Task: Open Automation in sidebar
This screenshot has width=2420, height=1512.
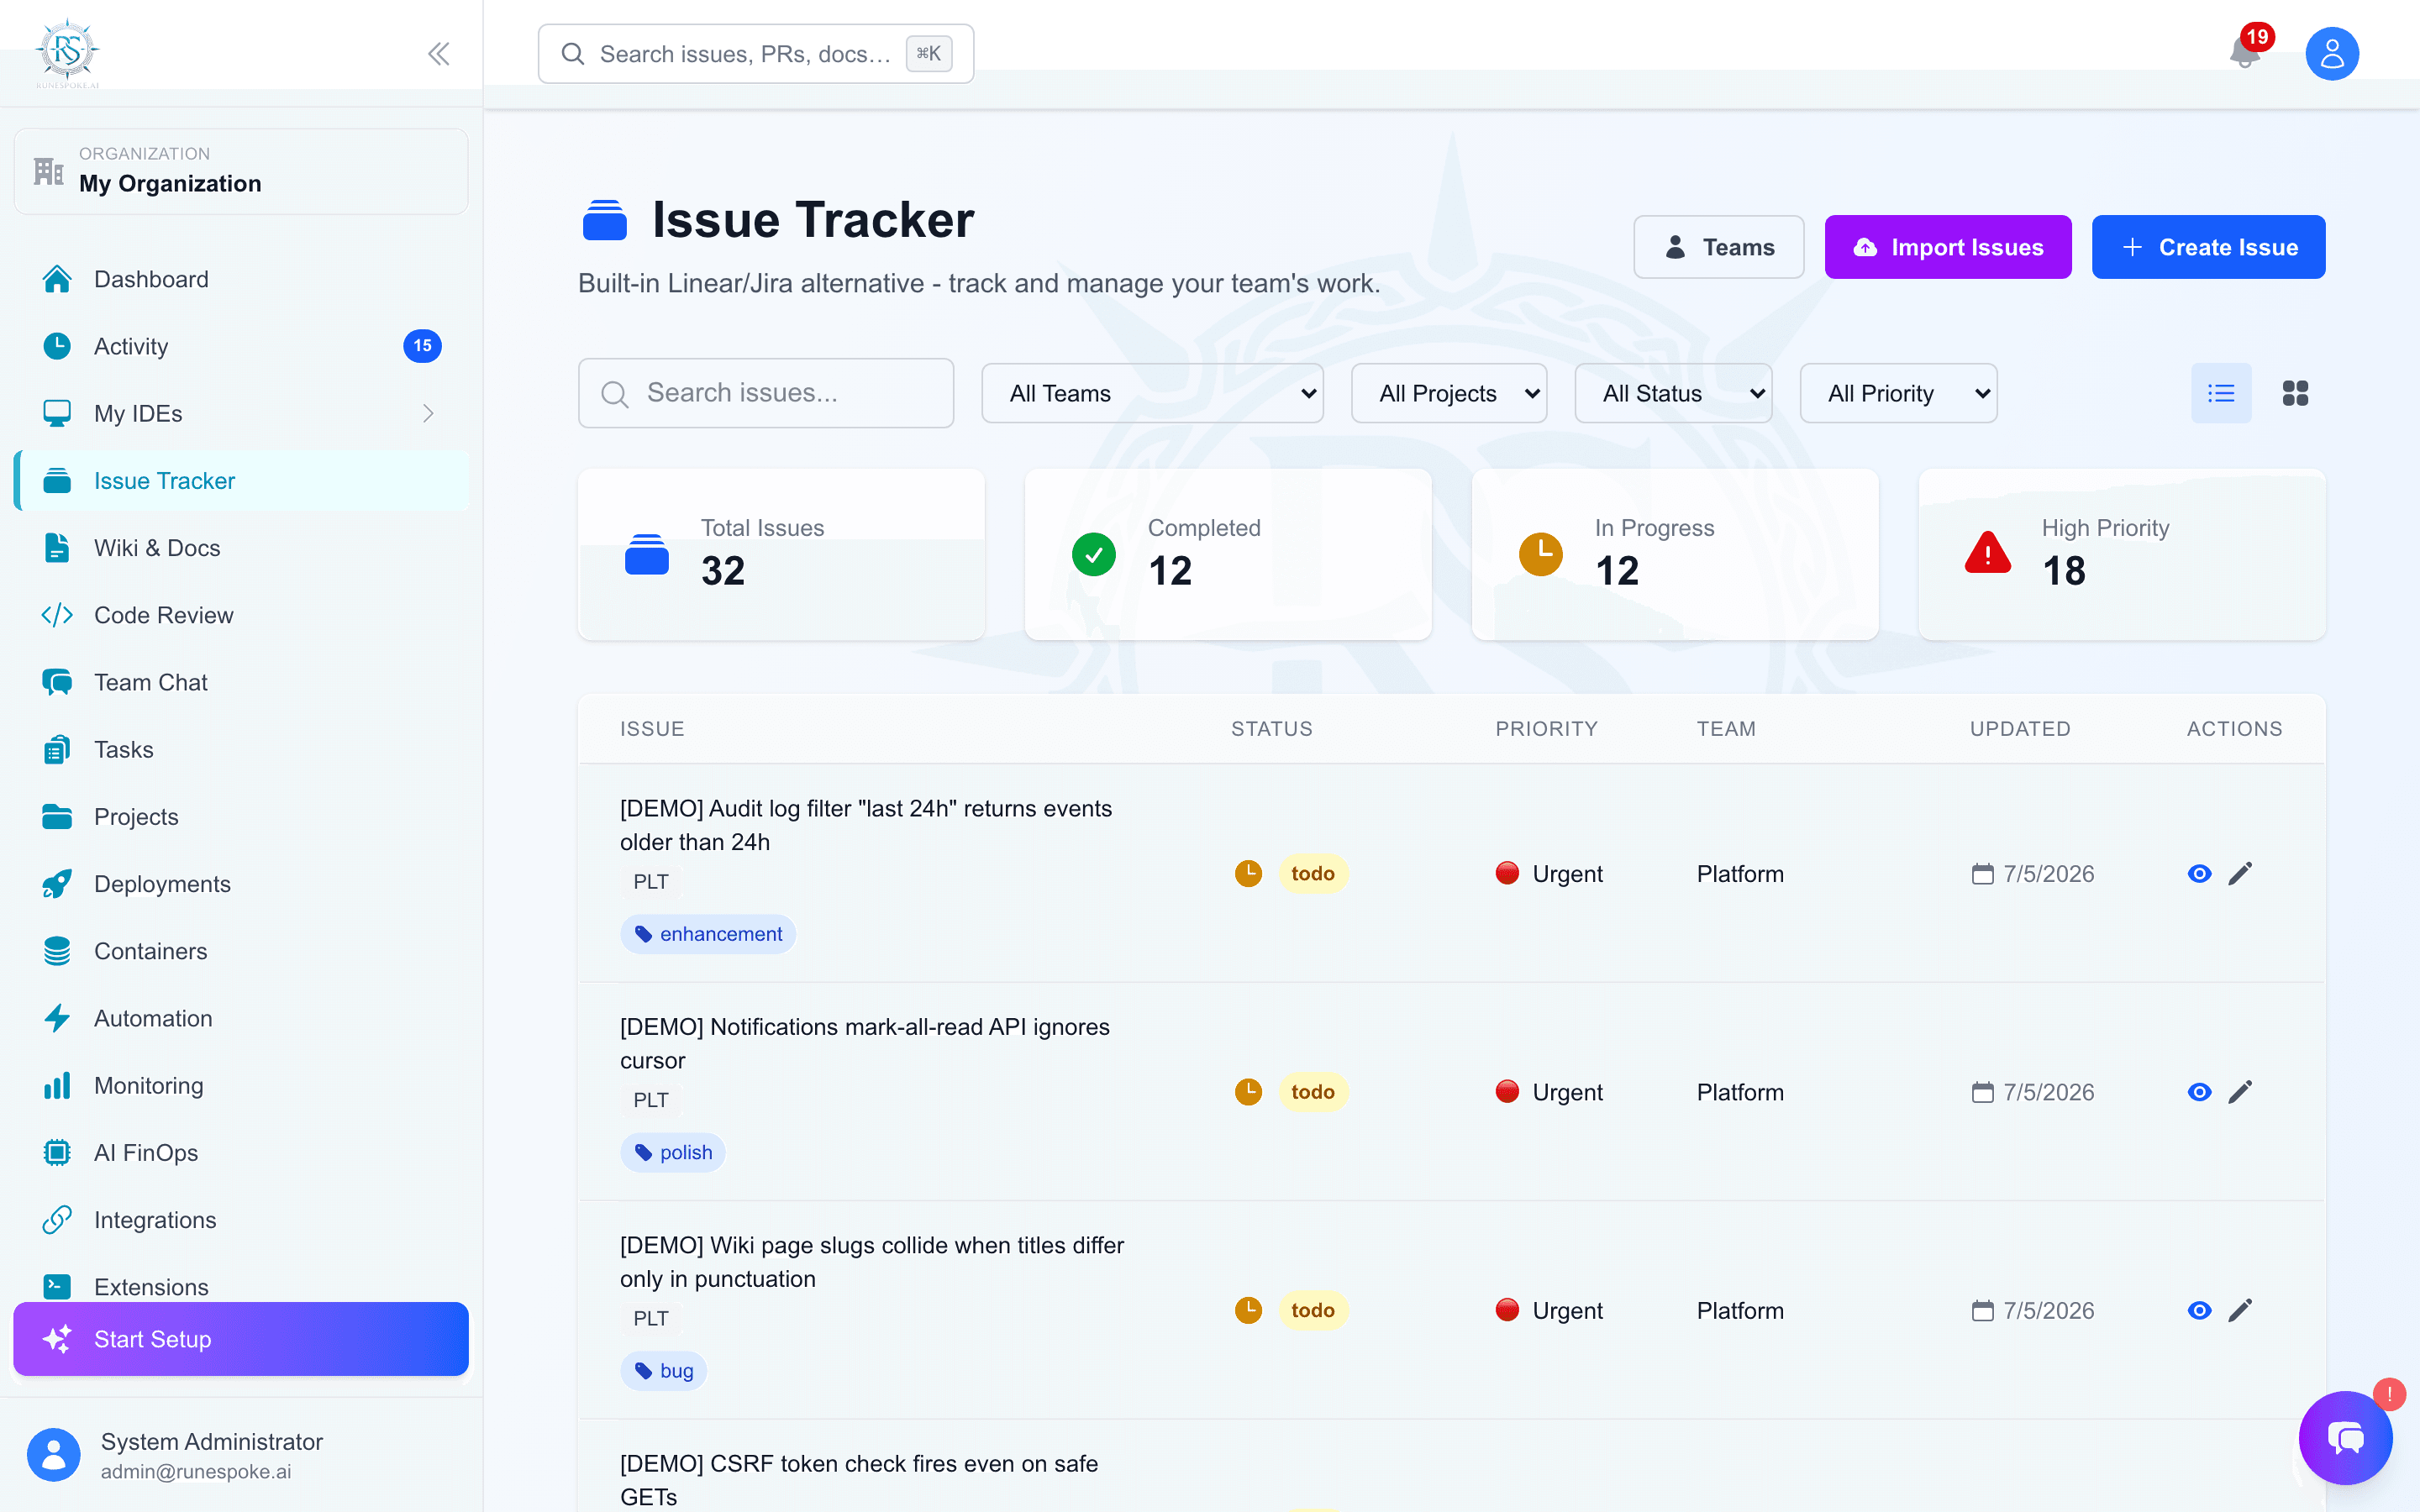Action: coord(241,1018)
